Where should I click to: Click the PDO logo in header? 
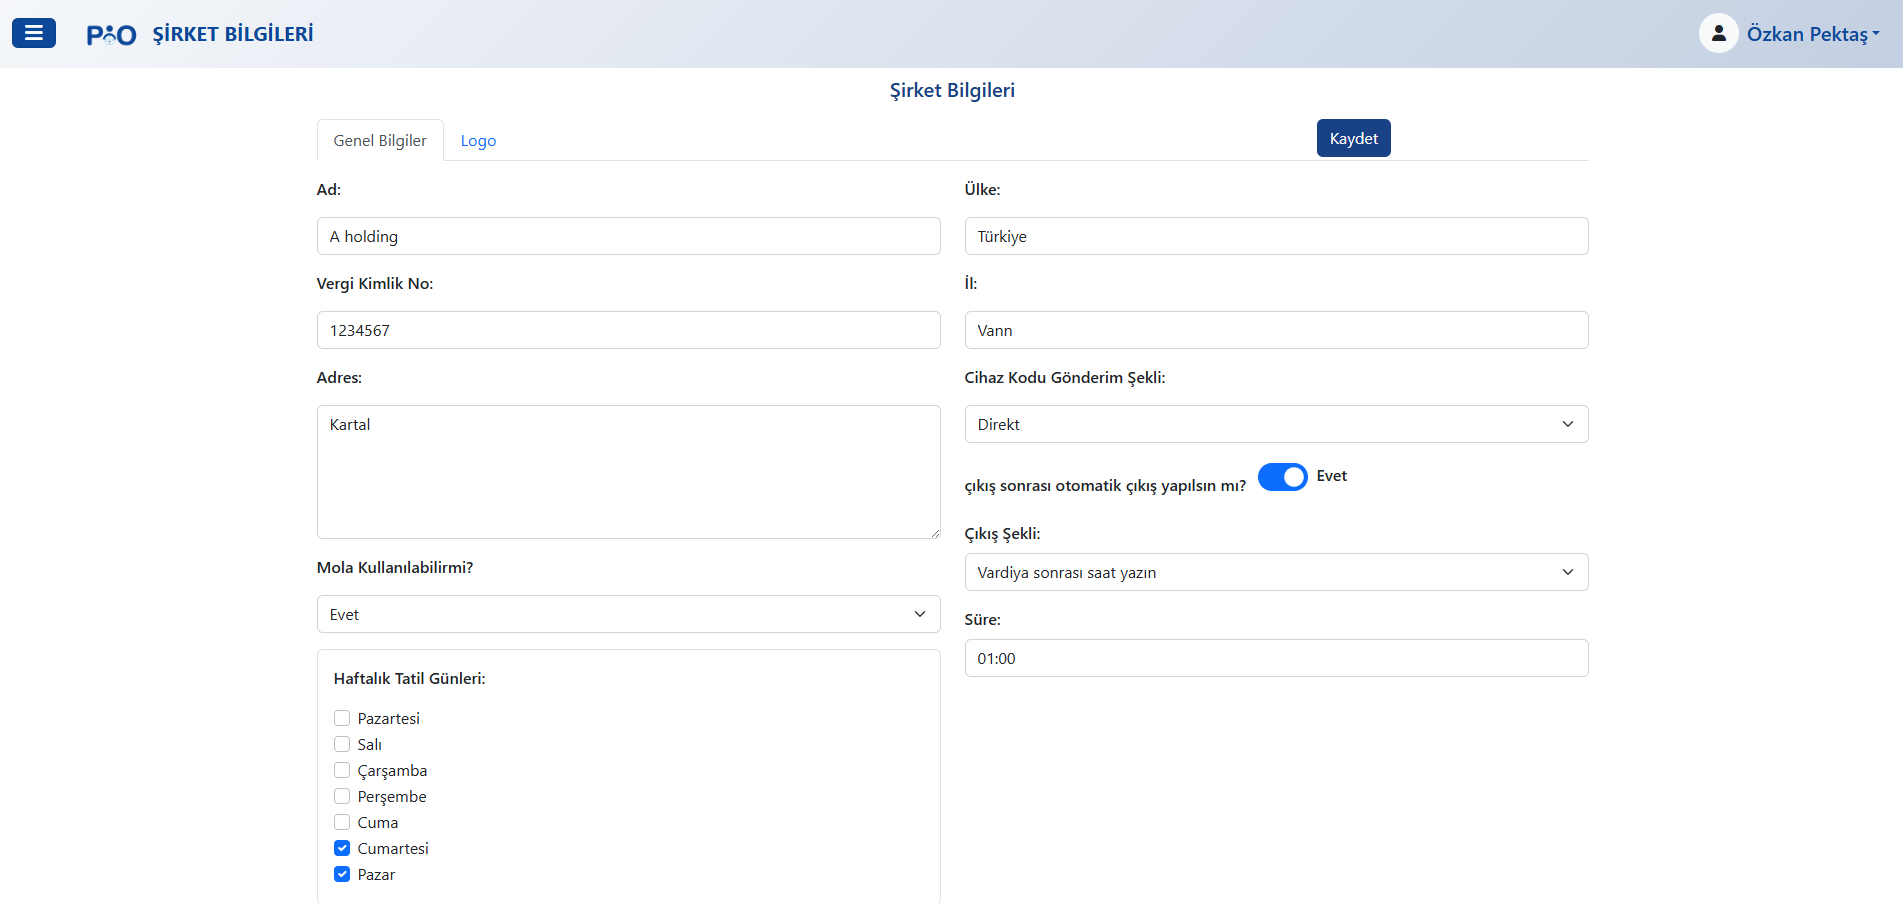[x=111, y=35]
